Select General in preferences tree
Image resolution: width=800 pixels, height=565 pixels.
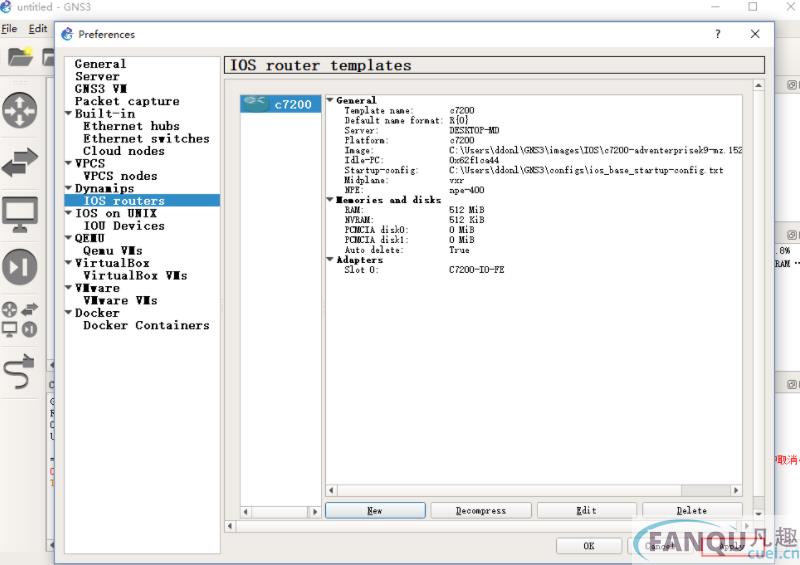click(100, 64)
